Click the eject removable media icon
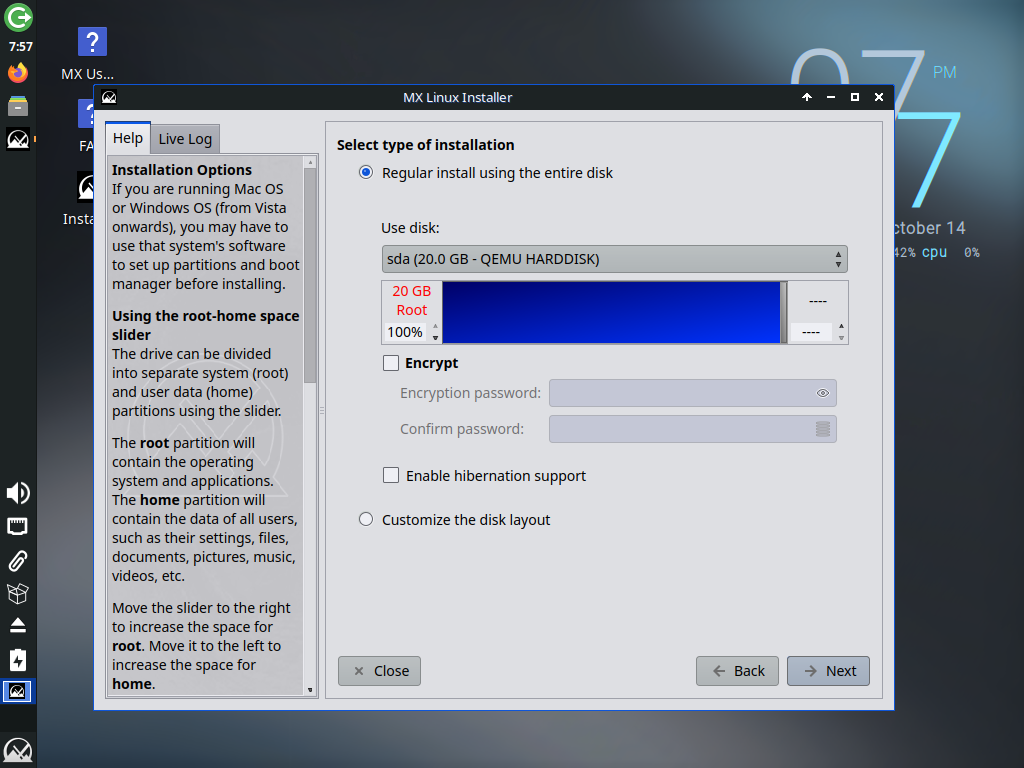1024x768 pixels. 18,626
